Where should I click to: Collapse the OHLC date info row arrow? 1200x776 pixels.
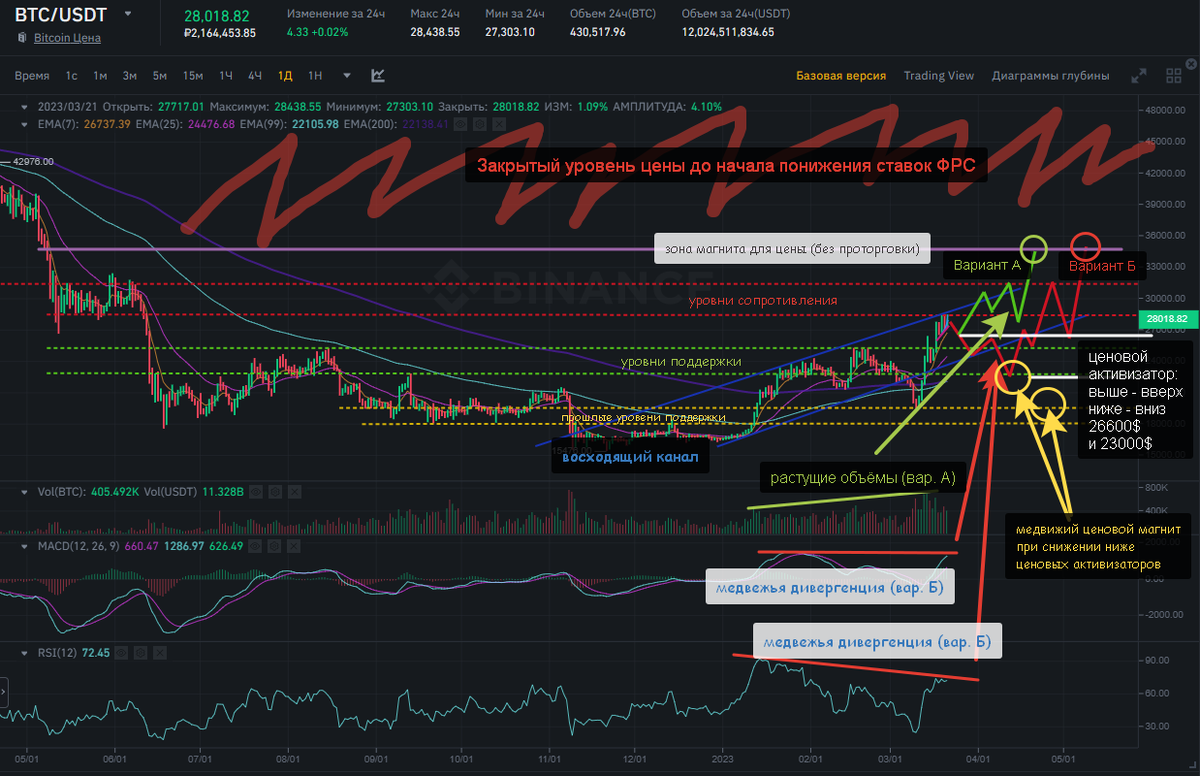tap(24, 107)
